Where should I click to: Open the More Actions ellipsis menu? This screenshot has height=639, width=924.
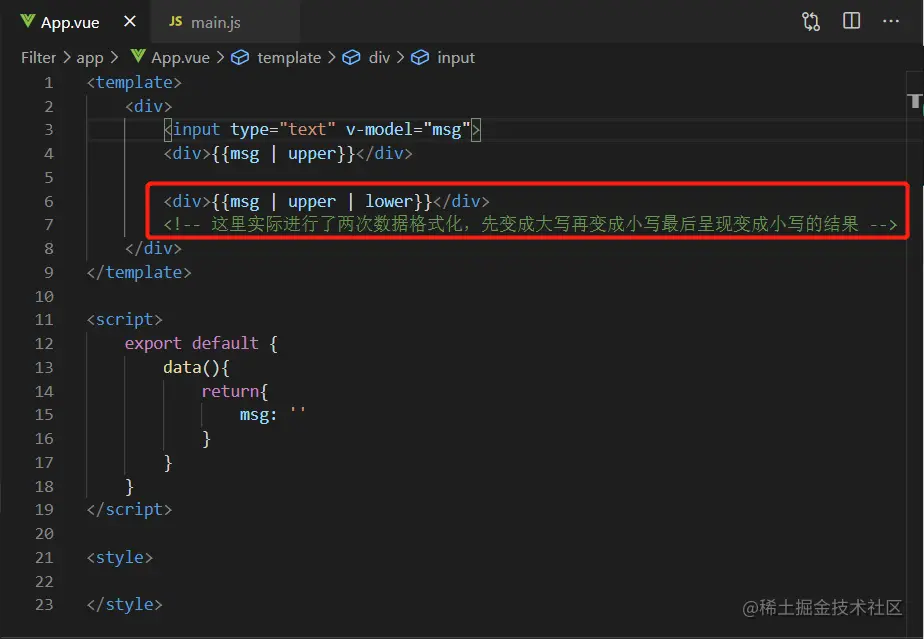891,21
